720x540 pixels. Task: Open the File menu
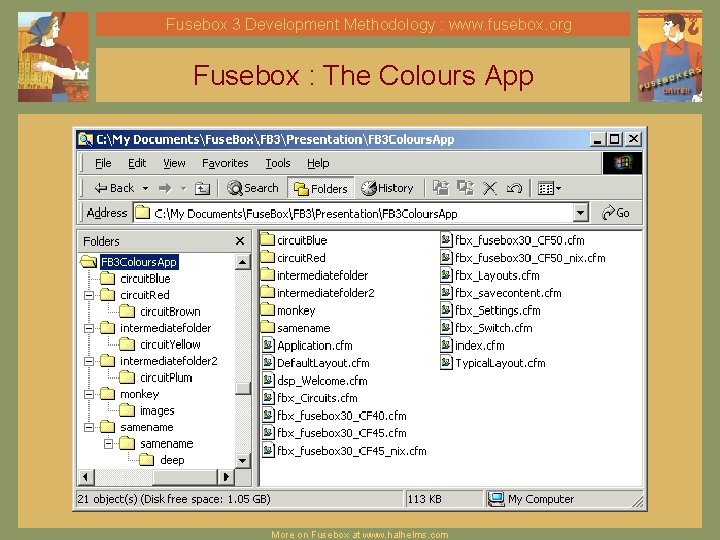click(x=103, y=163)
